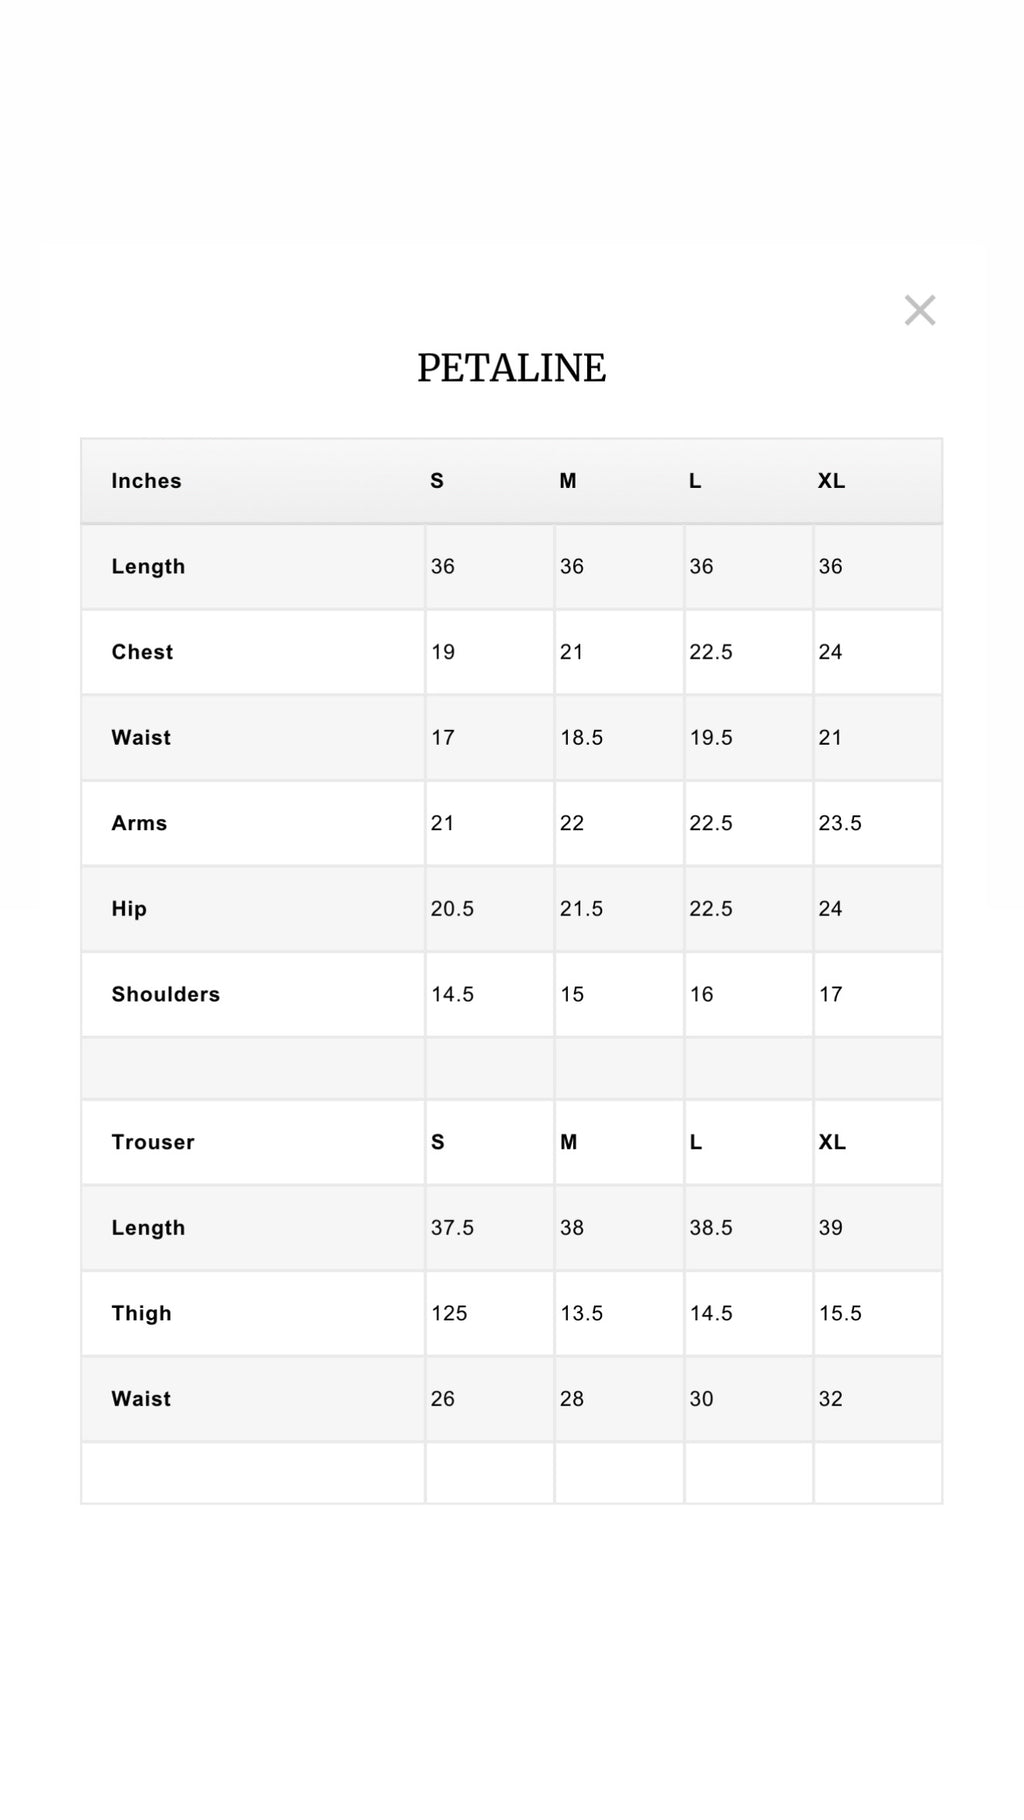
Task: Select the Shoulders value for size L
Action: pos(701,994)
